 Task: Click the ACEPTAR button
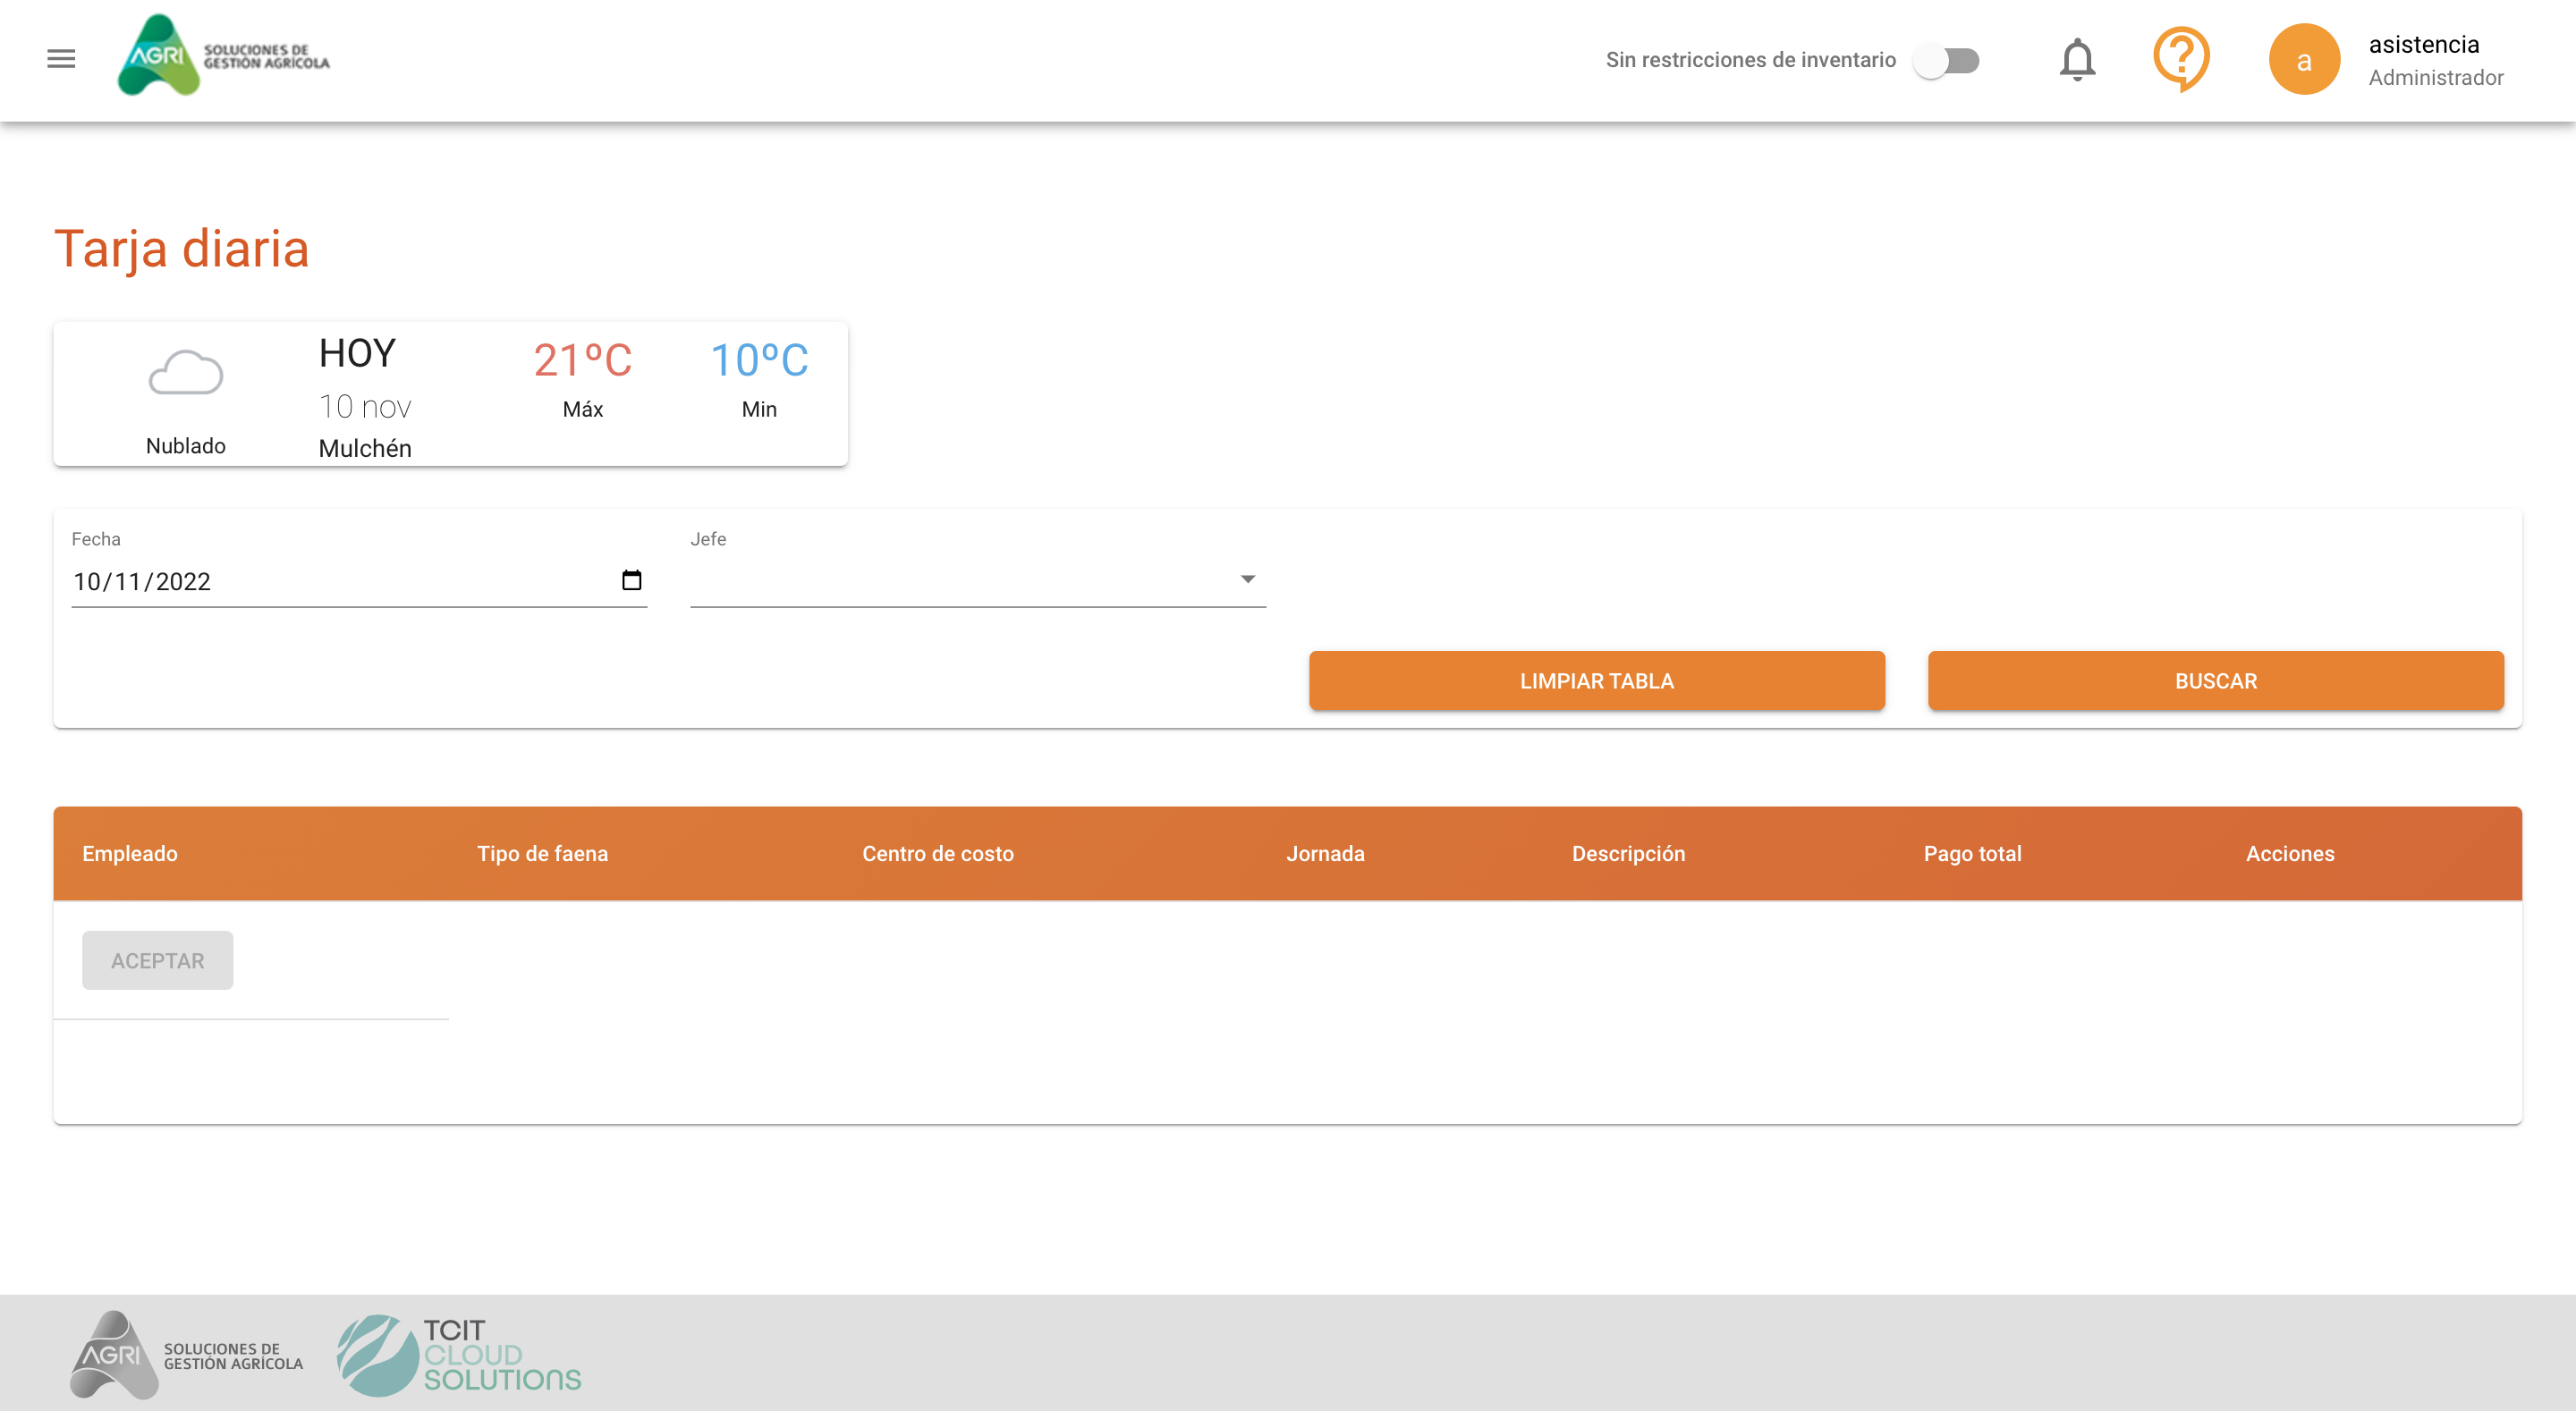tap(157, 960)
